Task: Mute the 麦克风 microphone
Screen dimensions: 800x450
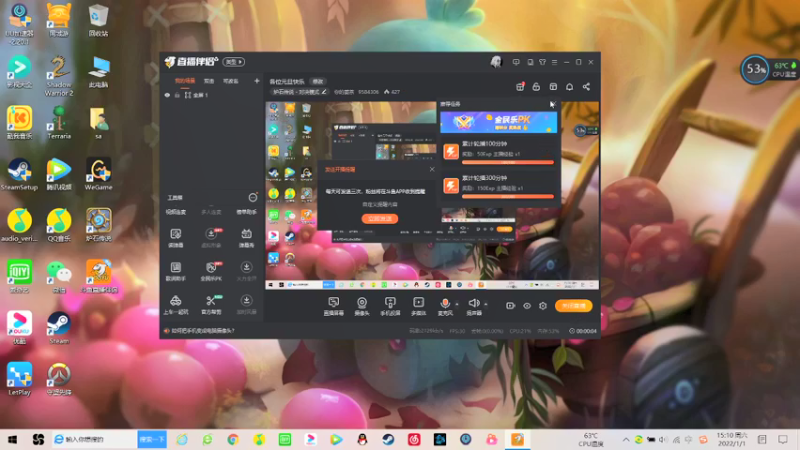Action: 445,306
